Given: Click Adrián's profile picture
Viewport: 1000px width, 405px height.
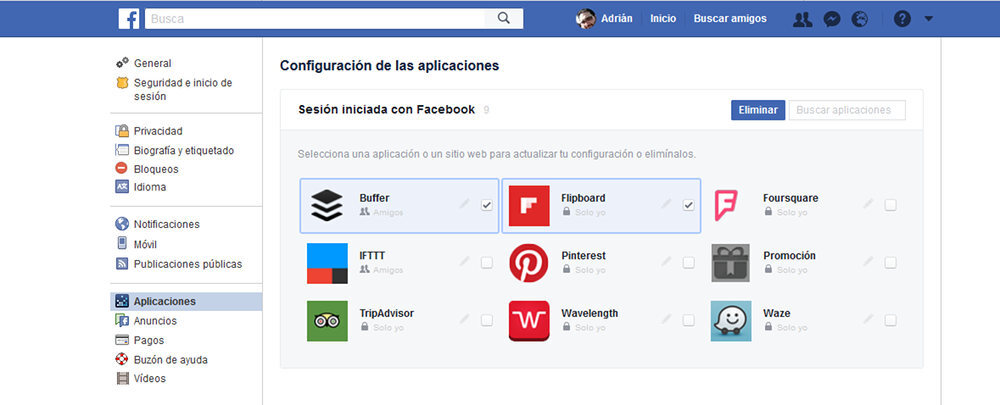Looking at the screenshot, I should click(585, 18).
